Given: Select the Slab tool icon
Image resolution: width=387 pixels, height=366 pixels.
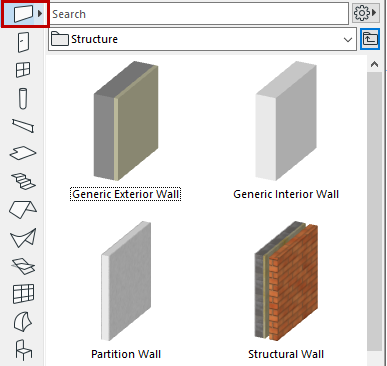Looking at the screenshot, I should coord(23,153).
